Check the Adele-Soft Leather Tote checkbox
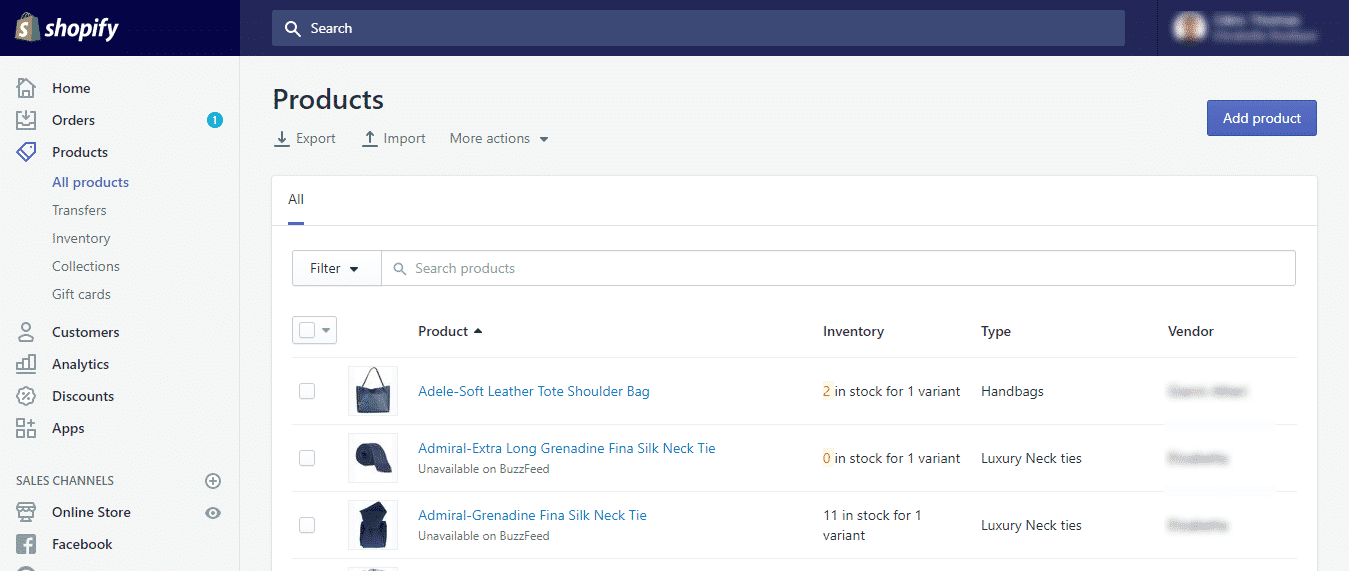This screenshot has width=1349, height=571. click(x=307, y=391)
